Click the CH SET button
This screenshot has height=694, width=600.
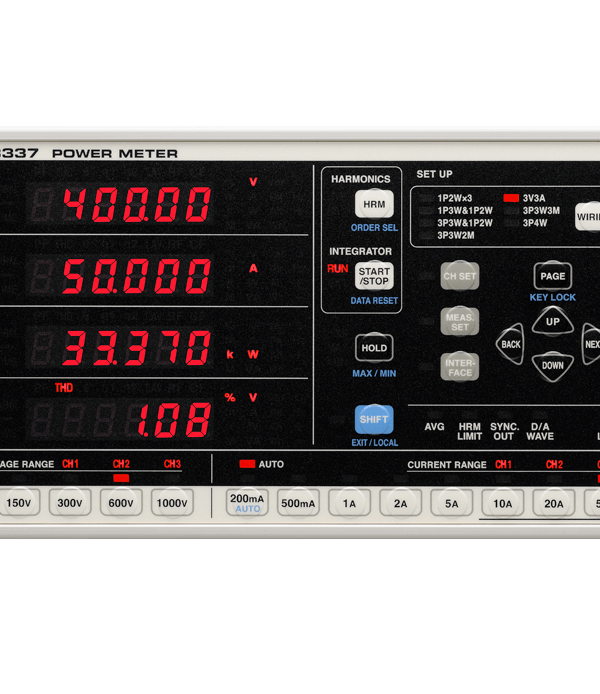[x=460, y=276]
